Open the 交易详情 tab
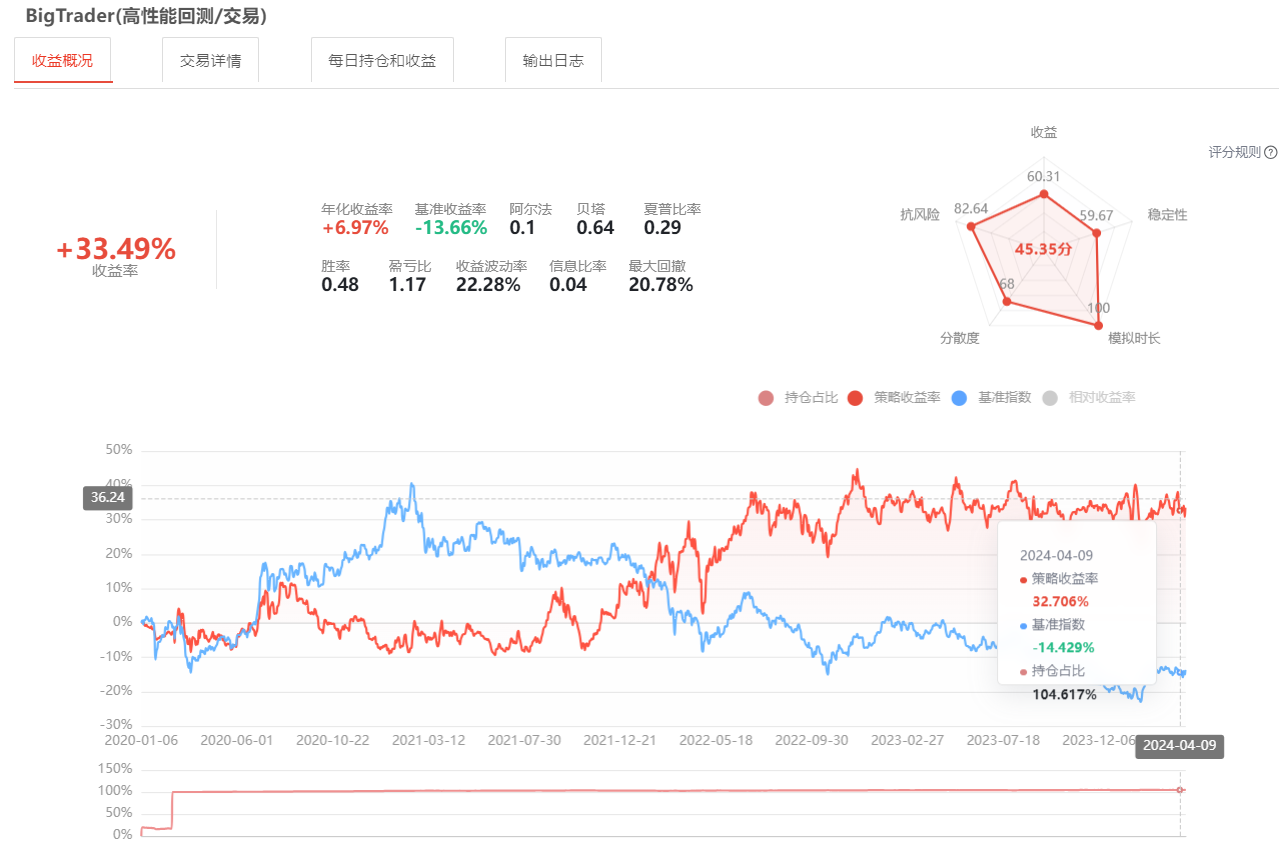This screenshot has height=841, width=1279. coord(210,61)
